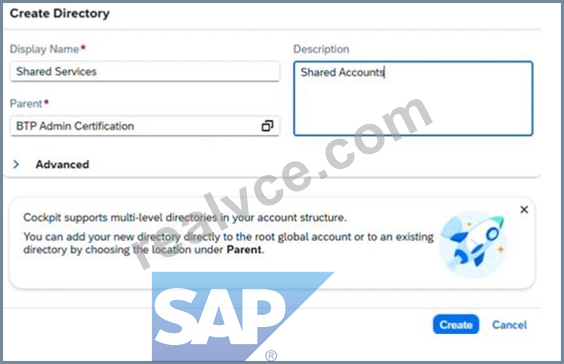
Task: Click the rocket illustration in info card
Action: pos(473,245)
